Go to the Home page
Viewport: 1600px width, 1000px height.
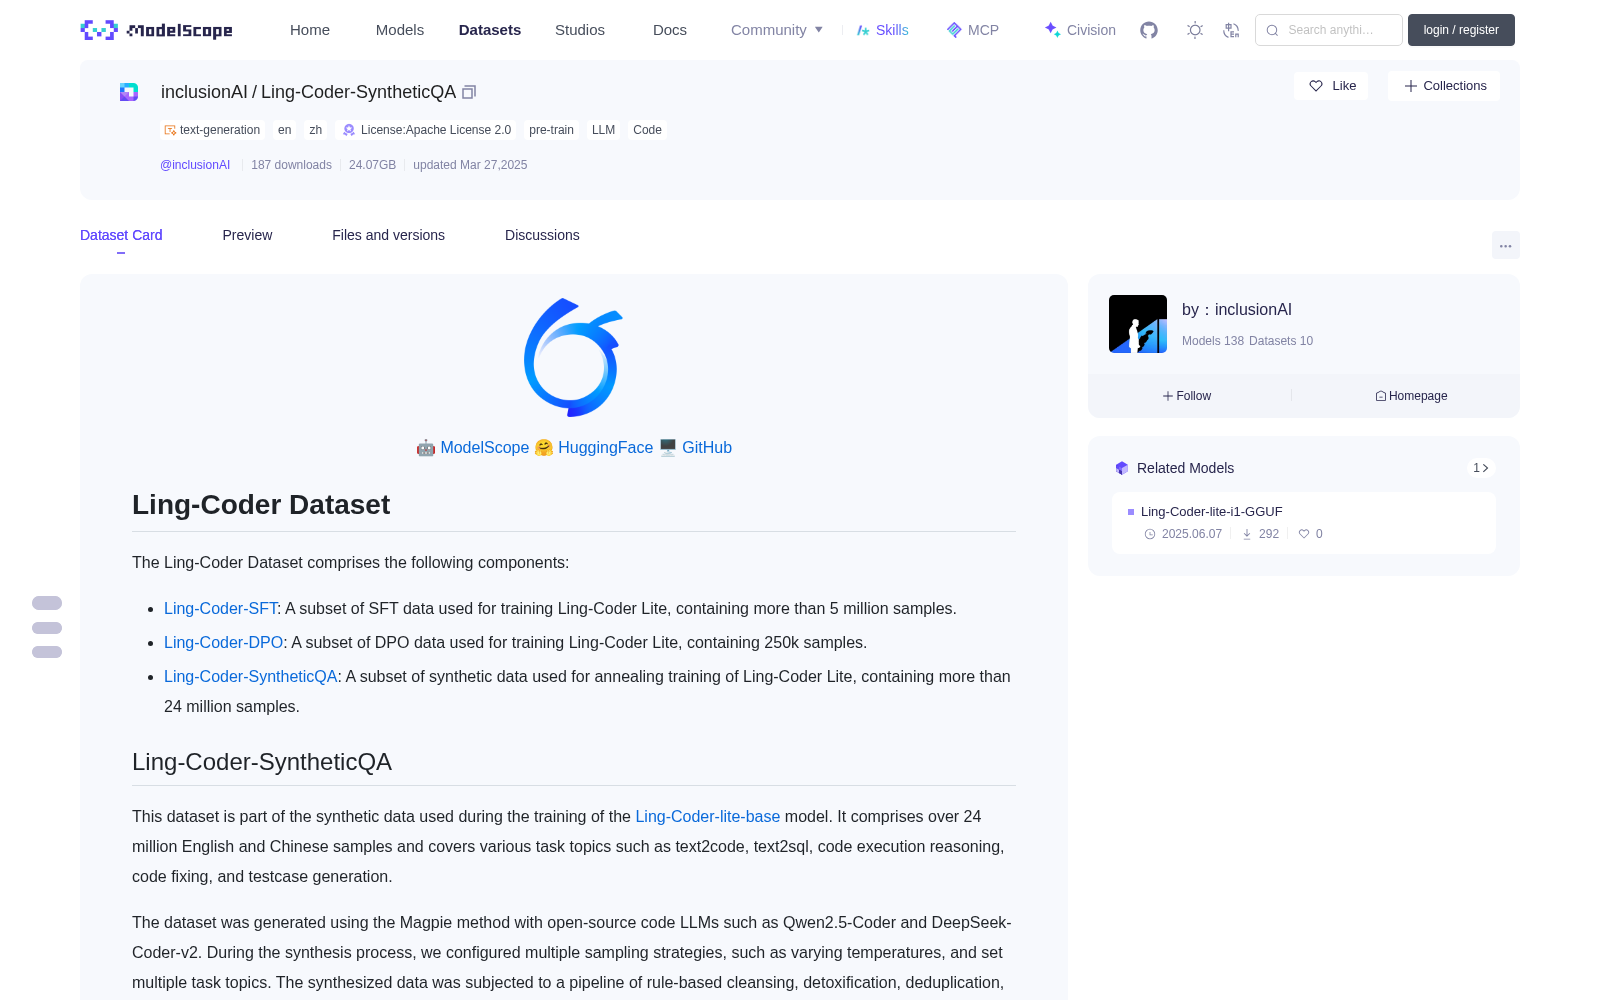point(310,30)
